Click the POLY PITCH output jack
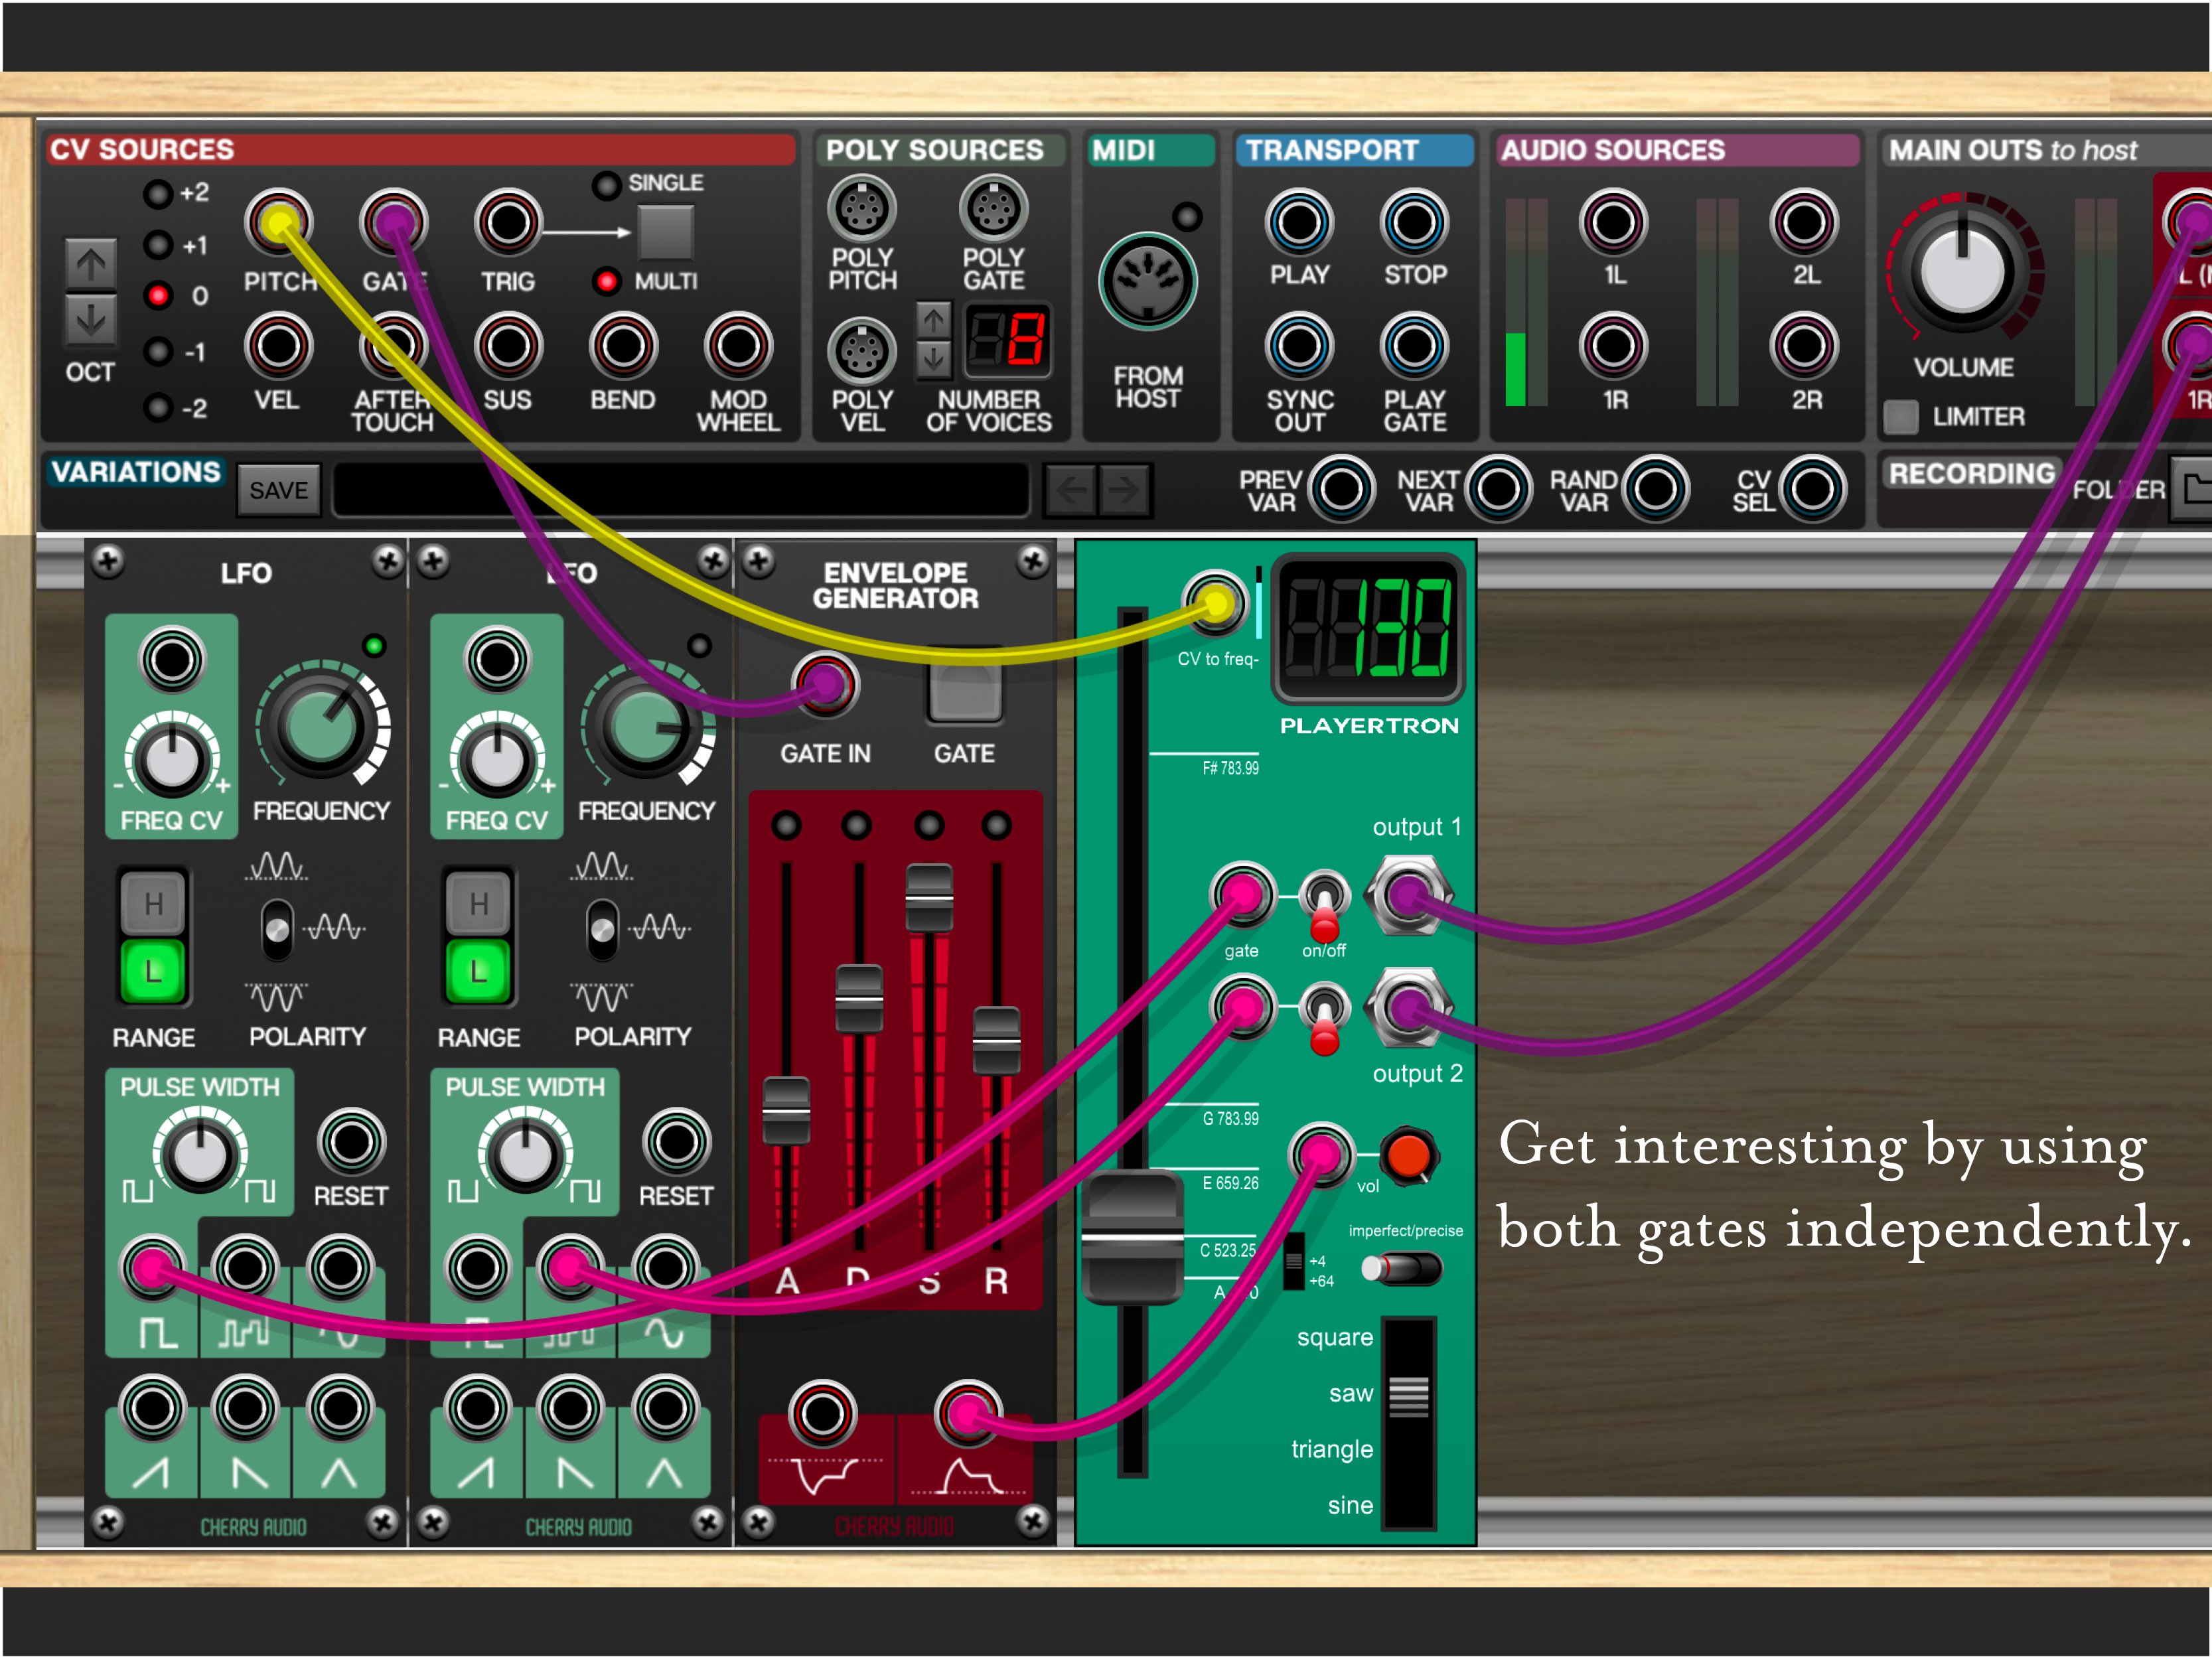This screenshot has height=1659, width=2212. (861, 209)
